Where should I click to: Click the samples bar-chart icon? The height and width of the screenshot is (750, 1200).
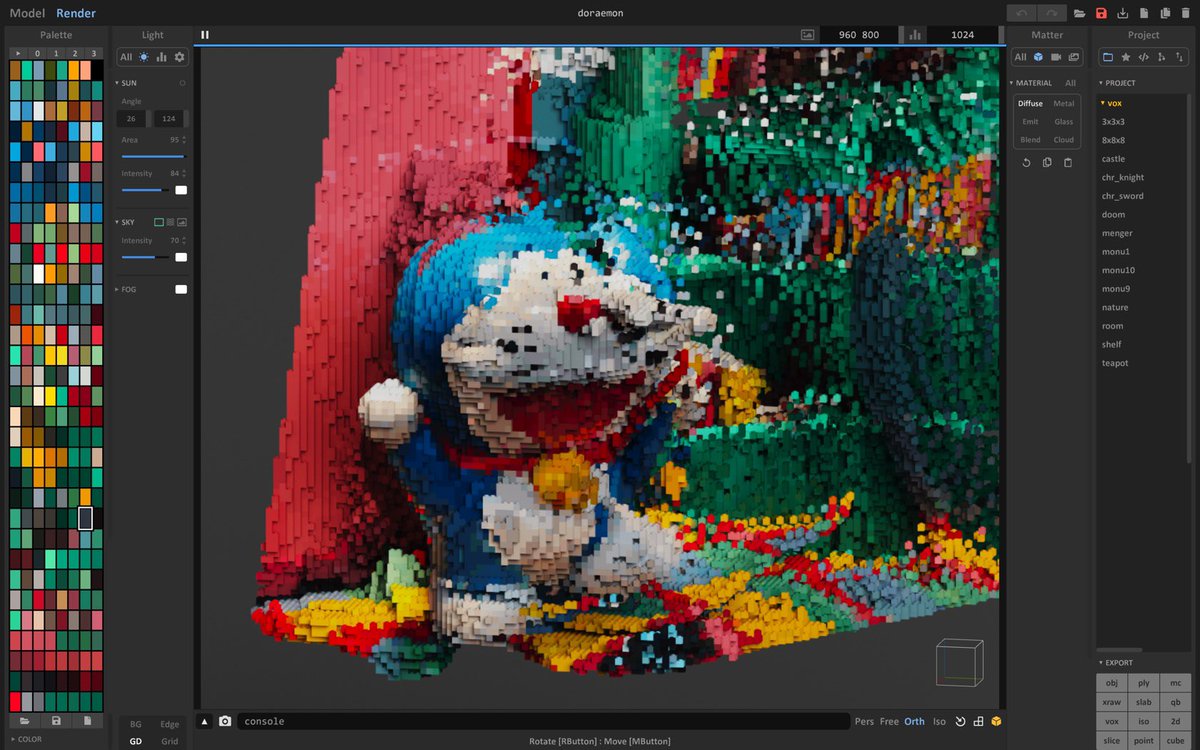tap(914, 35)
